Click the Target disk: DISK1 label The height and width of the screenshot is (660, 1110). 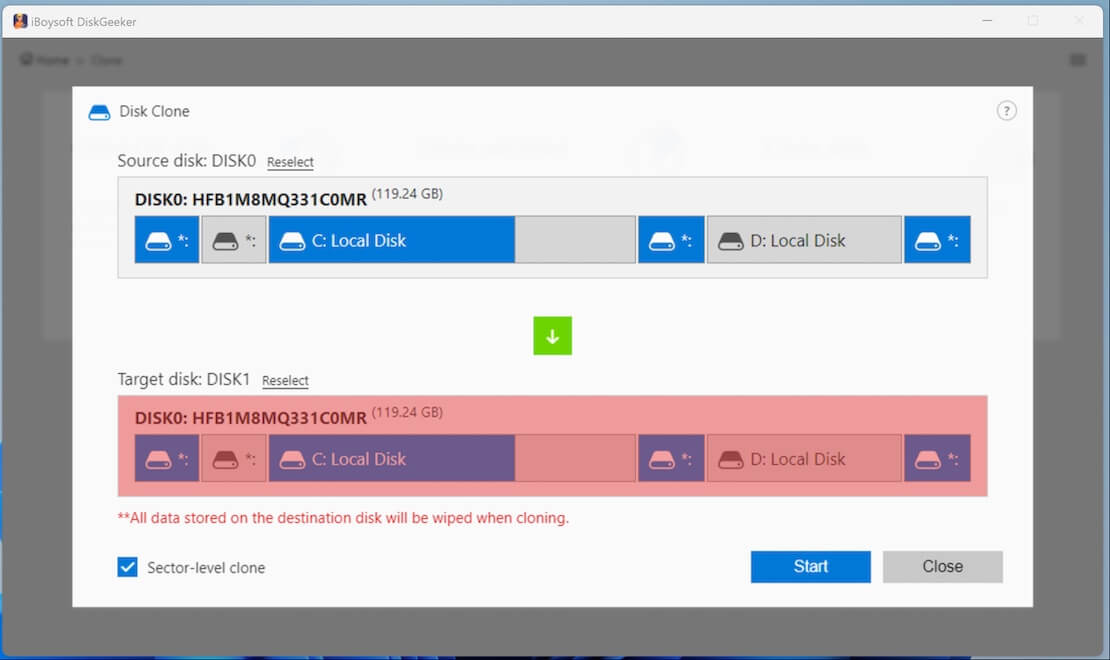coord(184,379)
